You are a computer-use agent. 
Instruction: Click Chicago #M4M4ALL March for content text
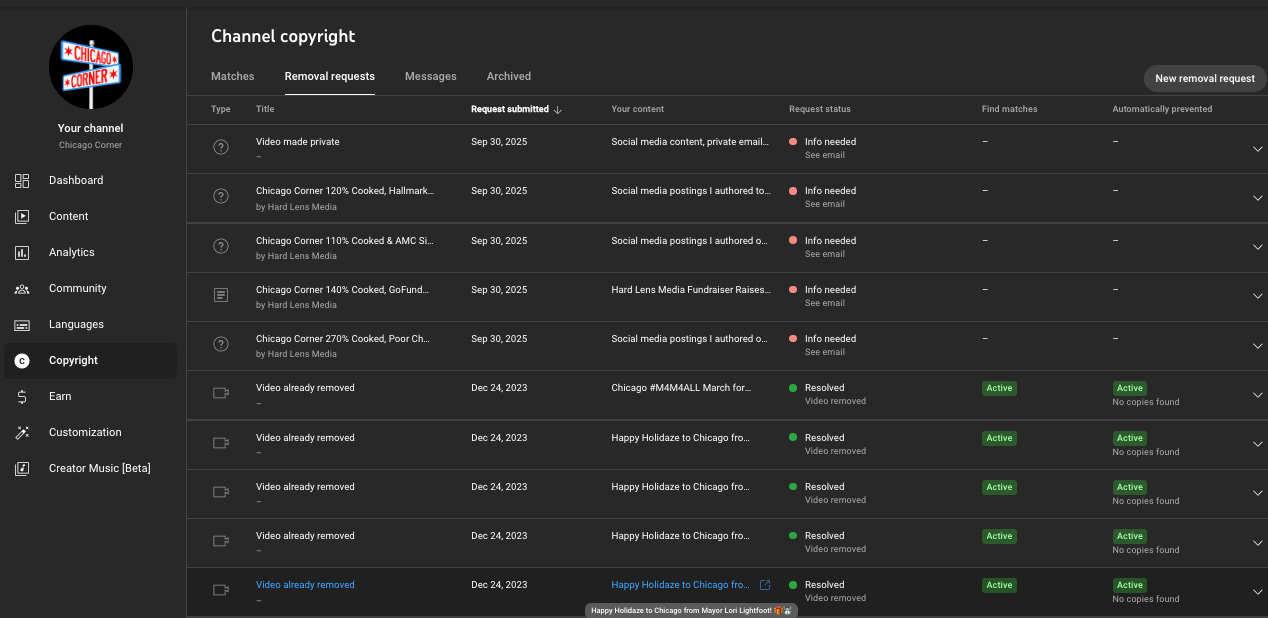click(681, 388)
